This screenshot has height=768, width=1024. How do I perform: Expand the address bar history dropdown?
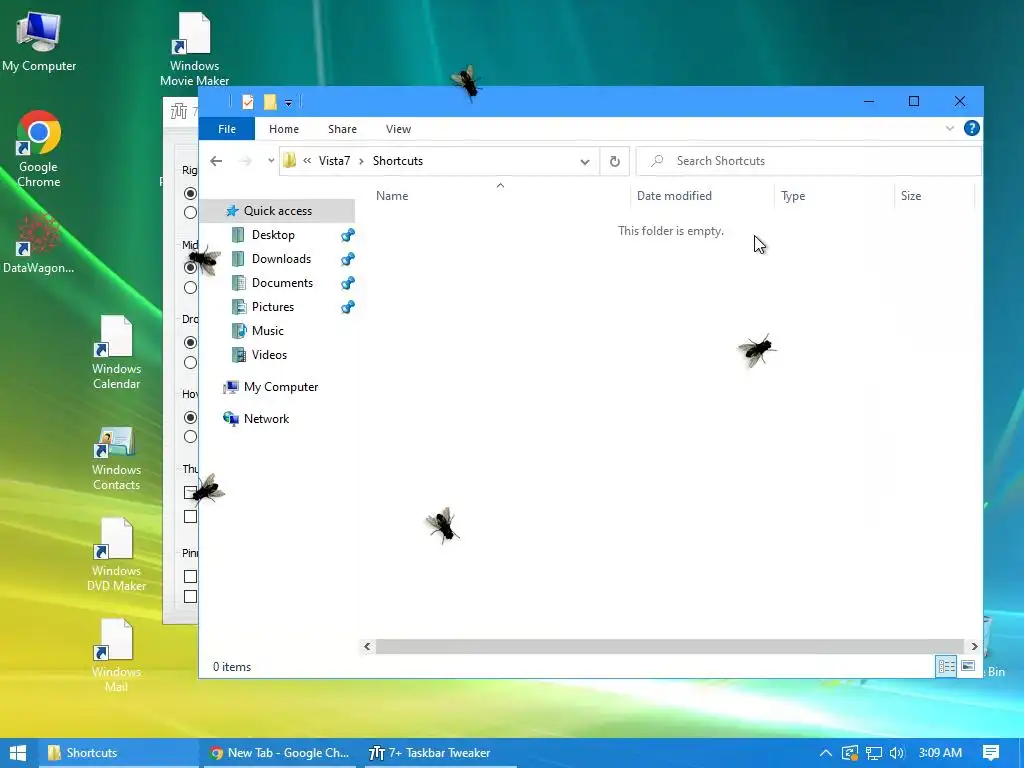[584, 161]
